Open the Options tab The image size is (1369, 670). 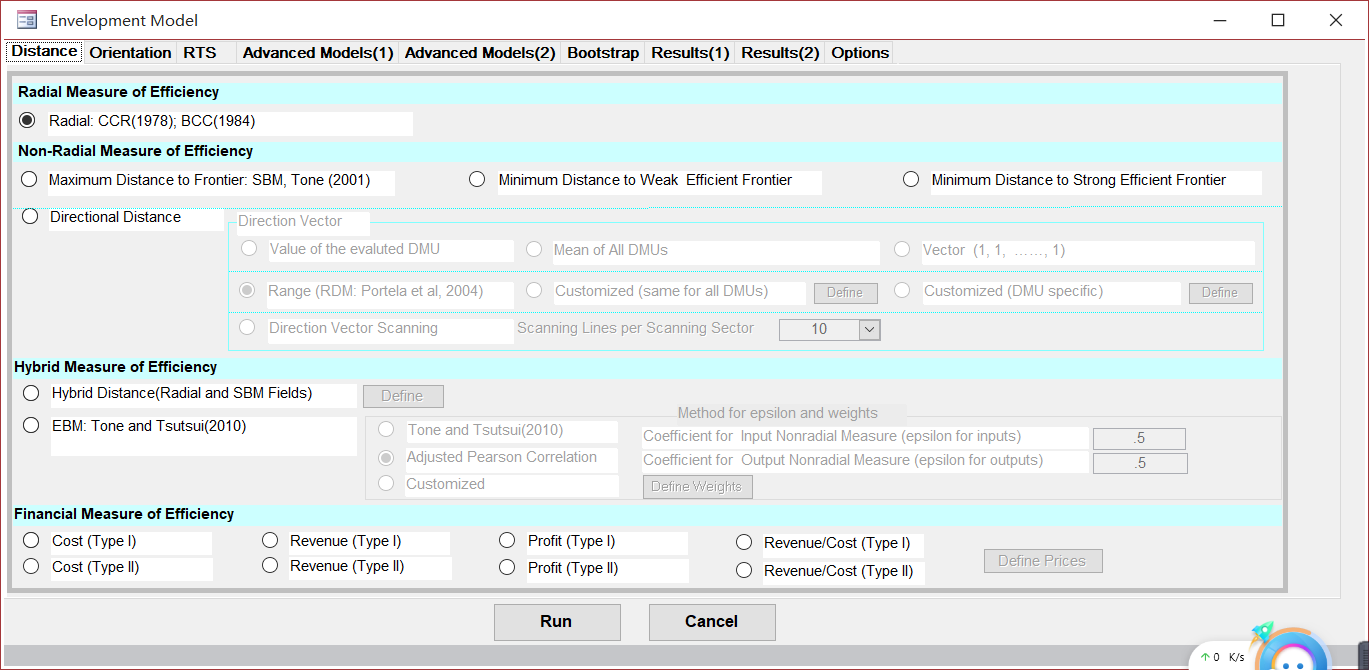pos(859,52)
